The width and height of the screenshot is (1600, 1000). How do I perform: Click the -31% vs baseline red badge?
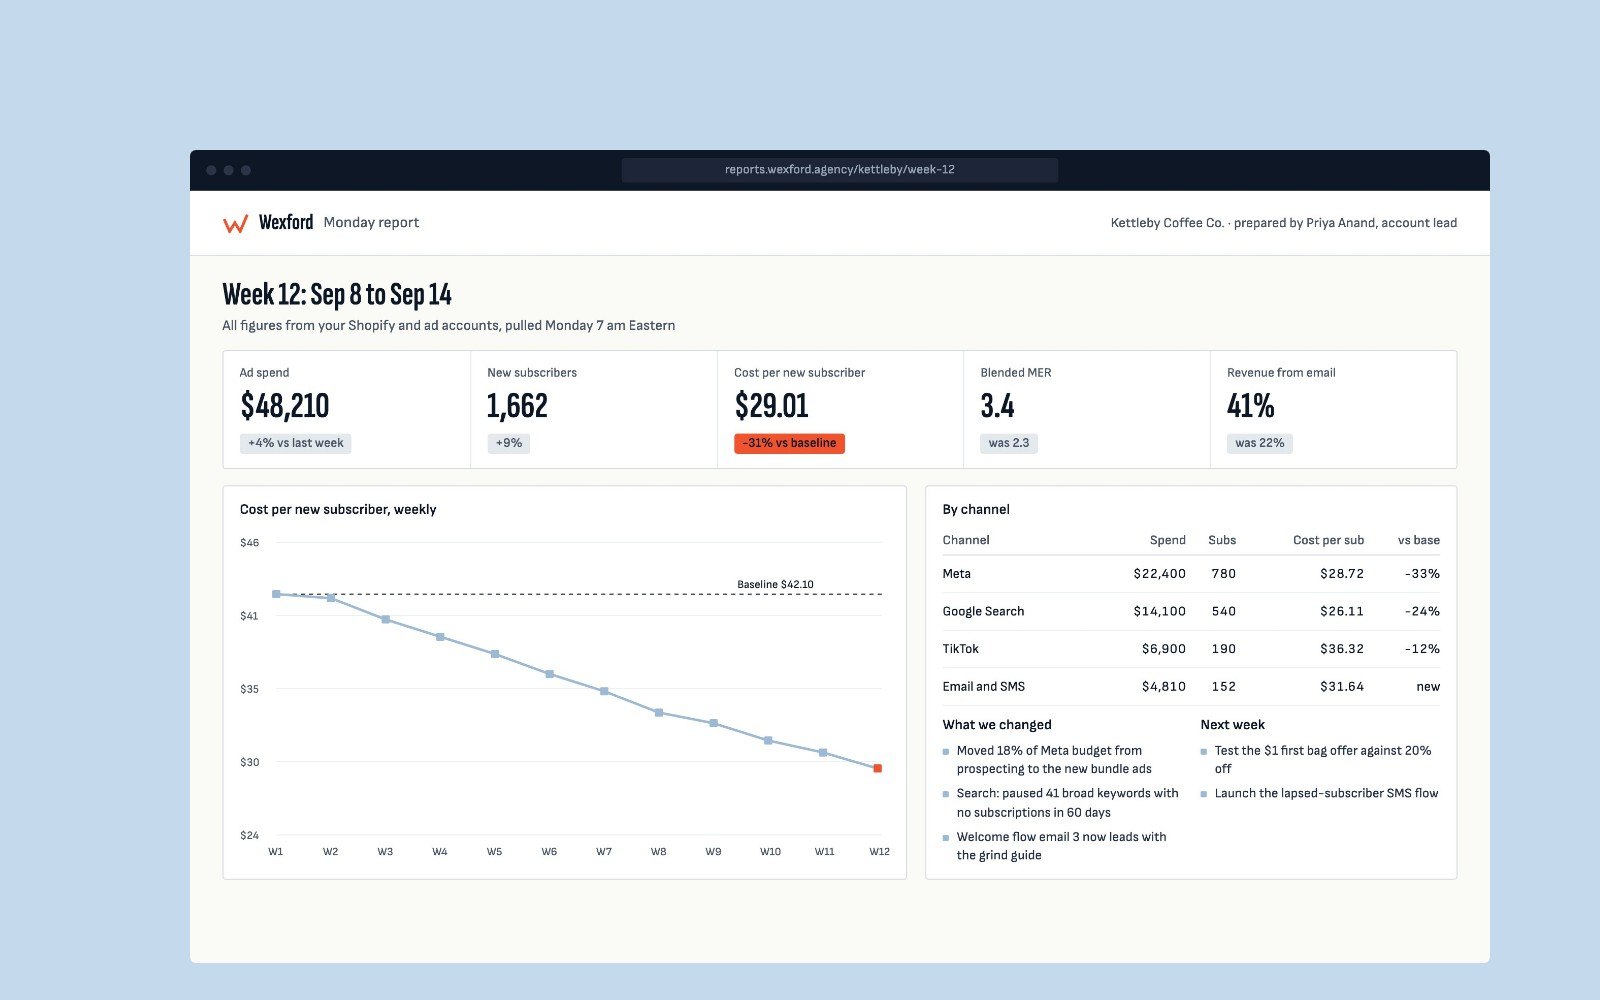pyautogui.click(x=789, y=443)
